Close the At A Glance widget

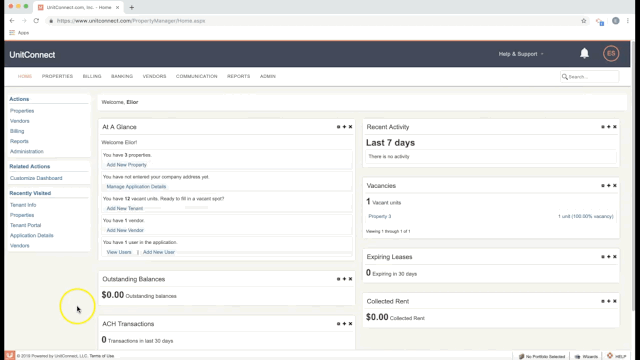pyautogui.click(x=350, y=127)
